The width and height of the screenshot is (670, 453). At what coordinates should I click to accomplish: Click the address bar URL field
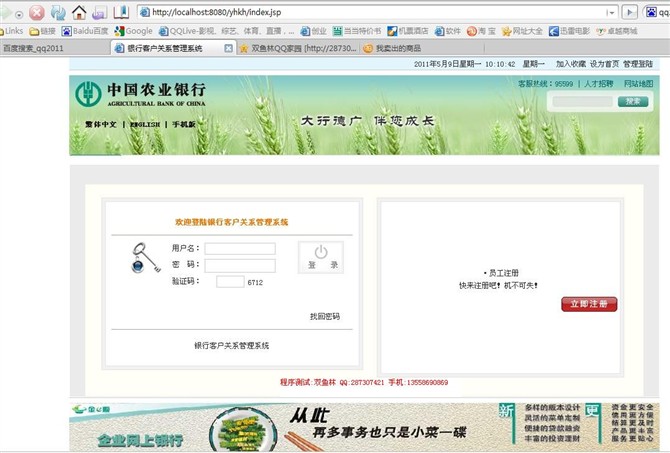coord(372,12)
